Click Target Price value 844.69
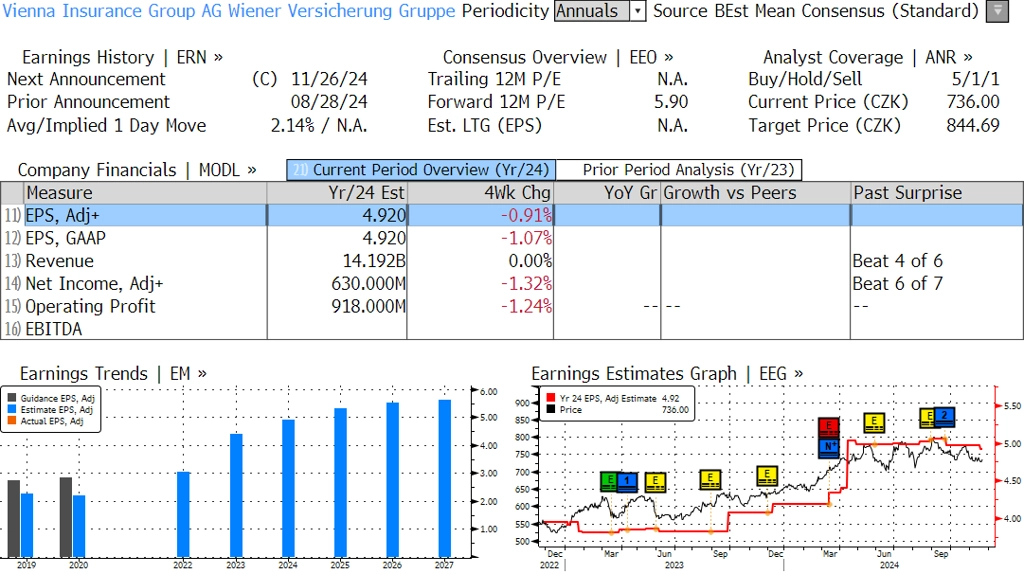1024x574 pixels. 973,125
